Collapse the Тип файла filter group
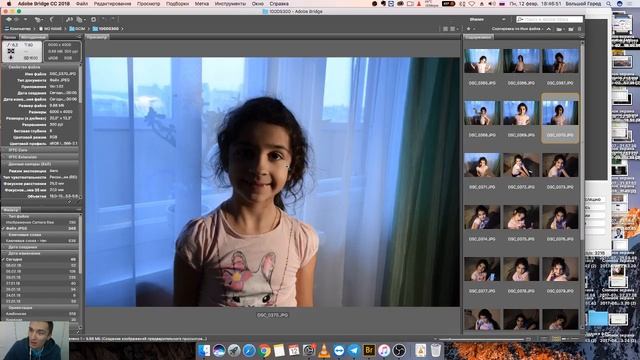 [x=41, y=216]
